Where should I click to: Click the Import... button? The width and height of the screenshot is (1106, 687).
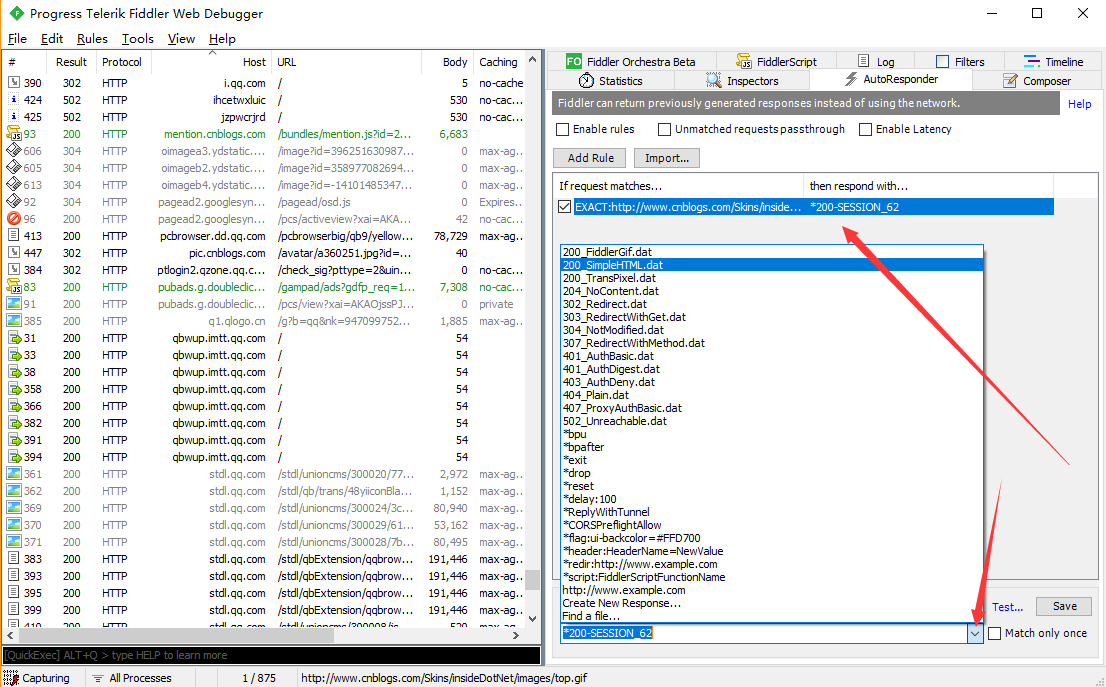[x=667, y=158]
